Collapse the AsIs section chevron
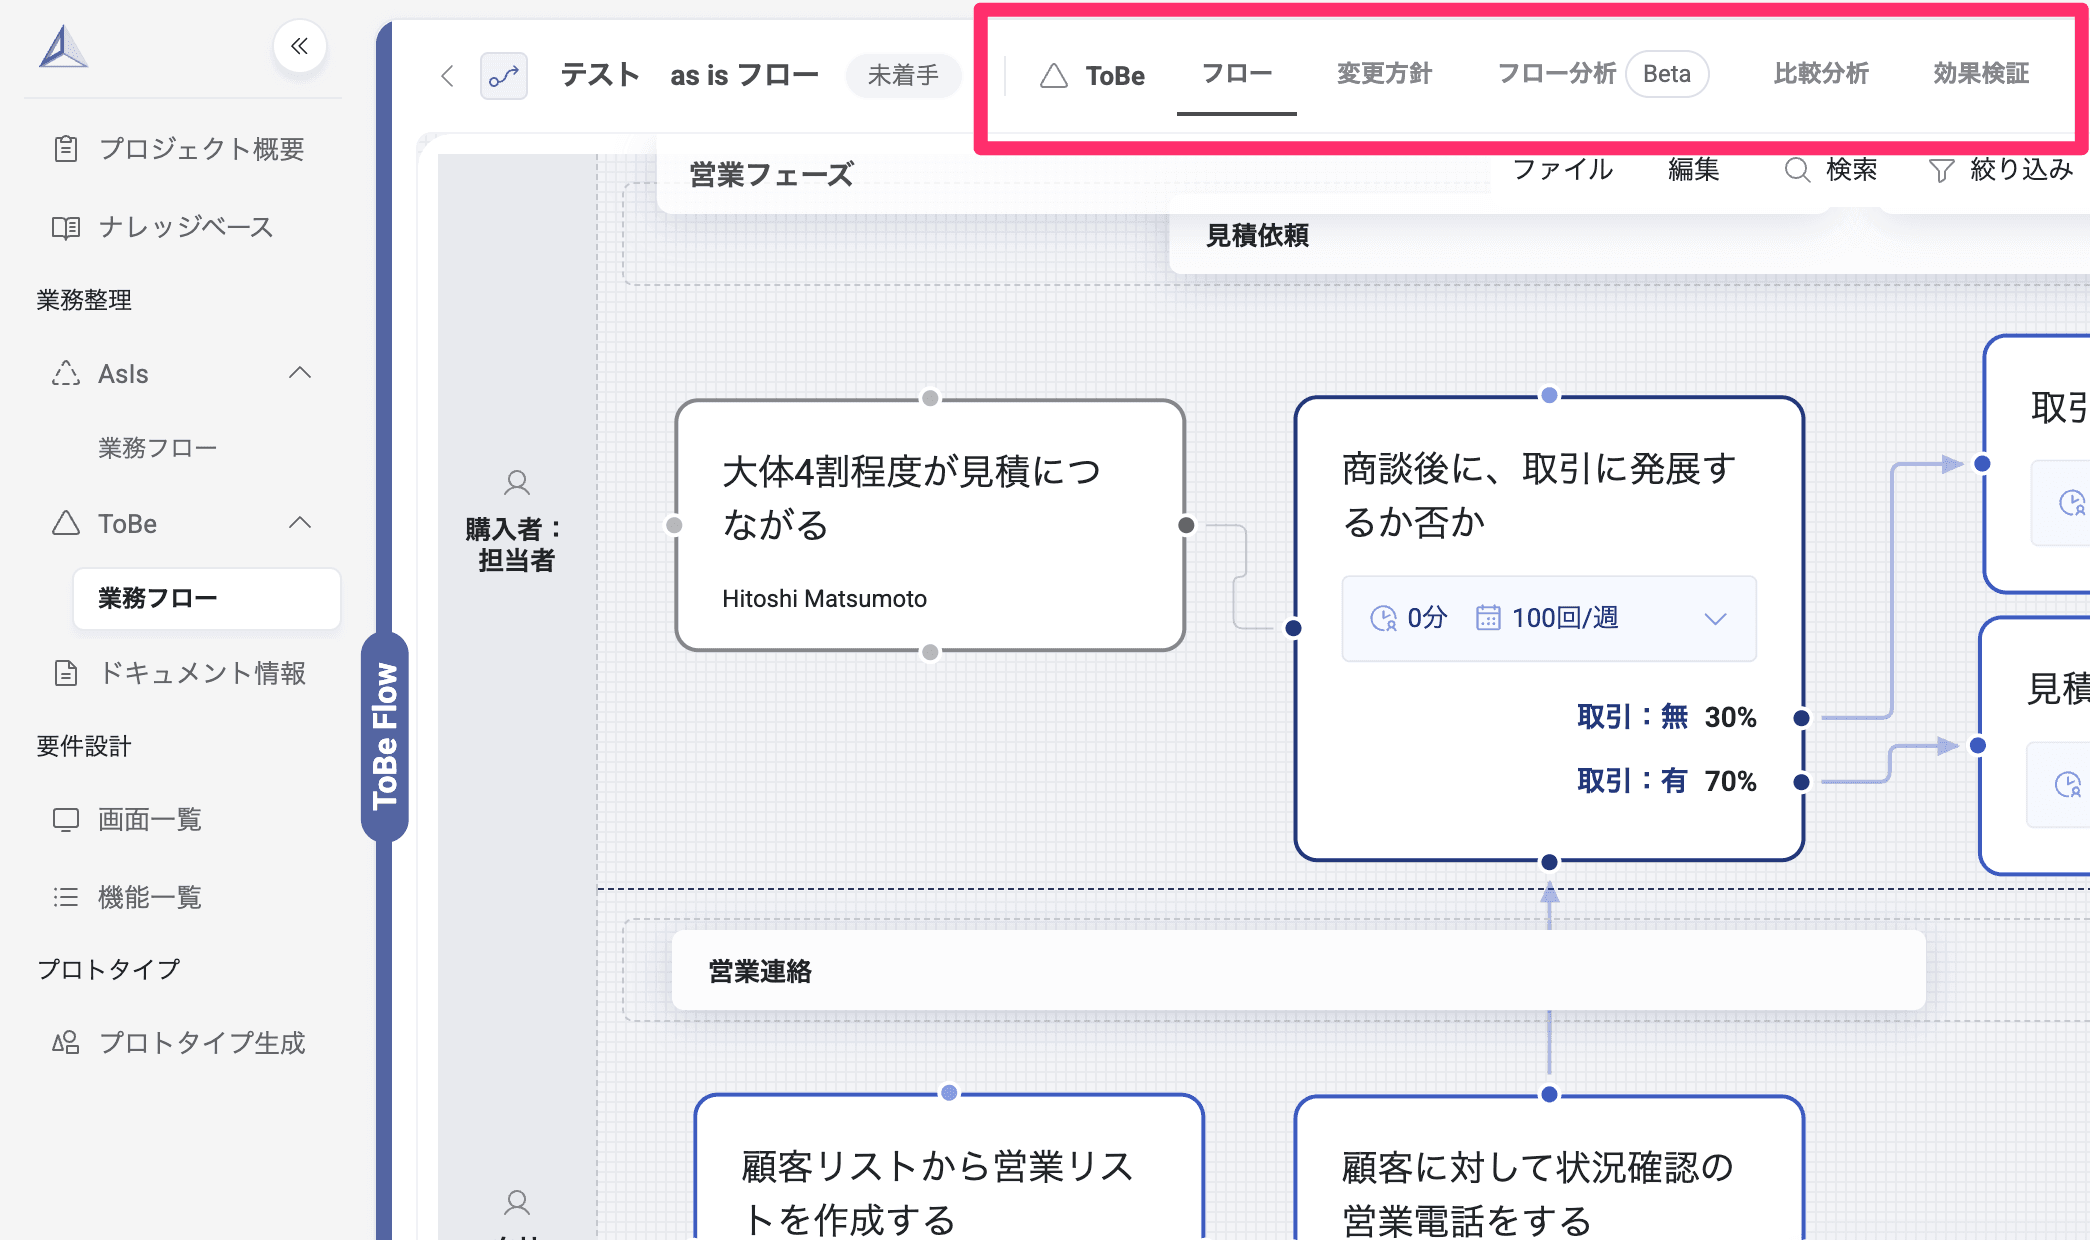The height and width of the screenshot is (1240, 2090). [x=300, y=373]
